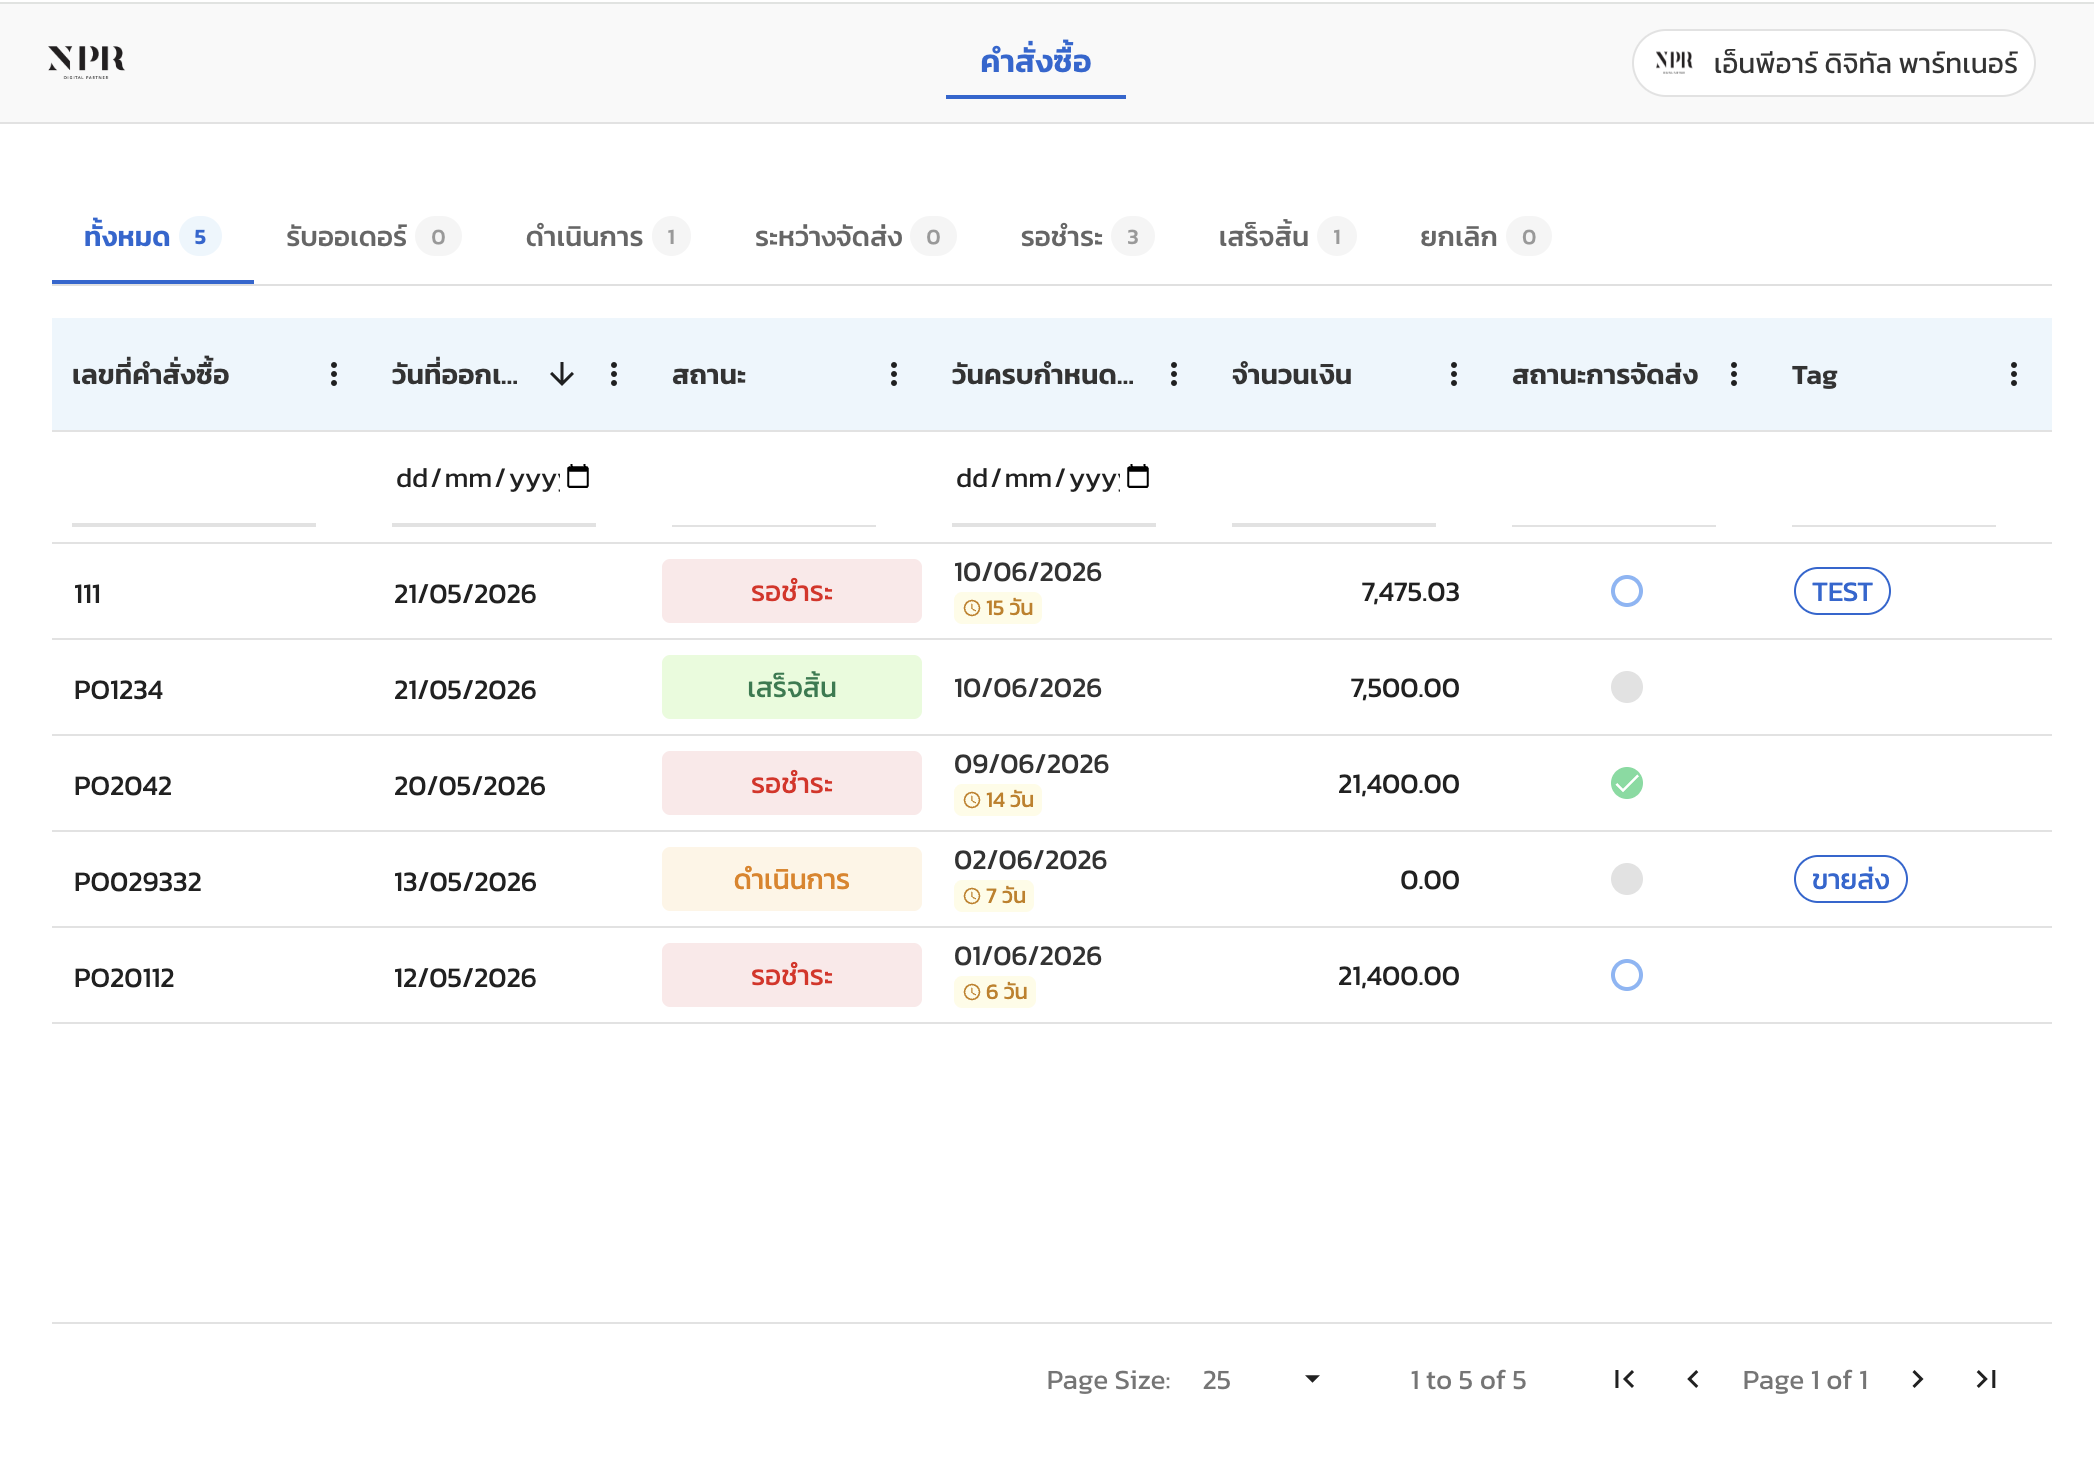
Task: Select the รอชำระ filter tab
Action: (1087, 237)
